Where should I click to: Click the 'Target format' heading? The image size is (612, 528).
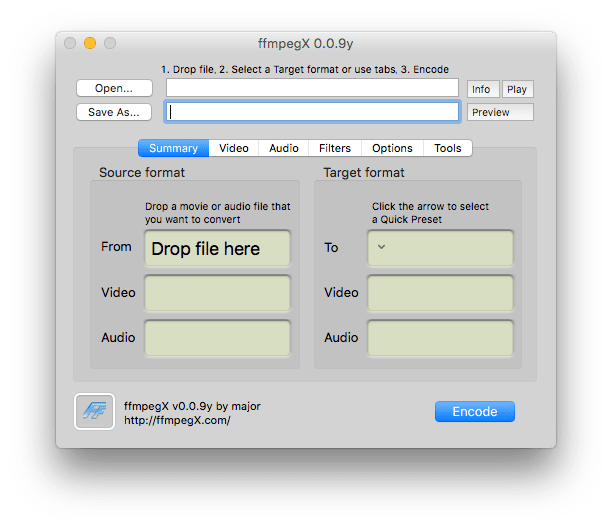click(364, 172)
